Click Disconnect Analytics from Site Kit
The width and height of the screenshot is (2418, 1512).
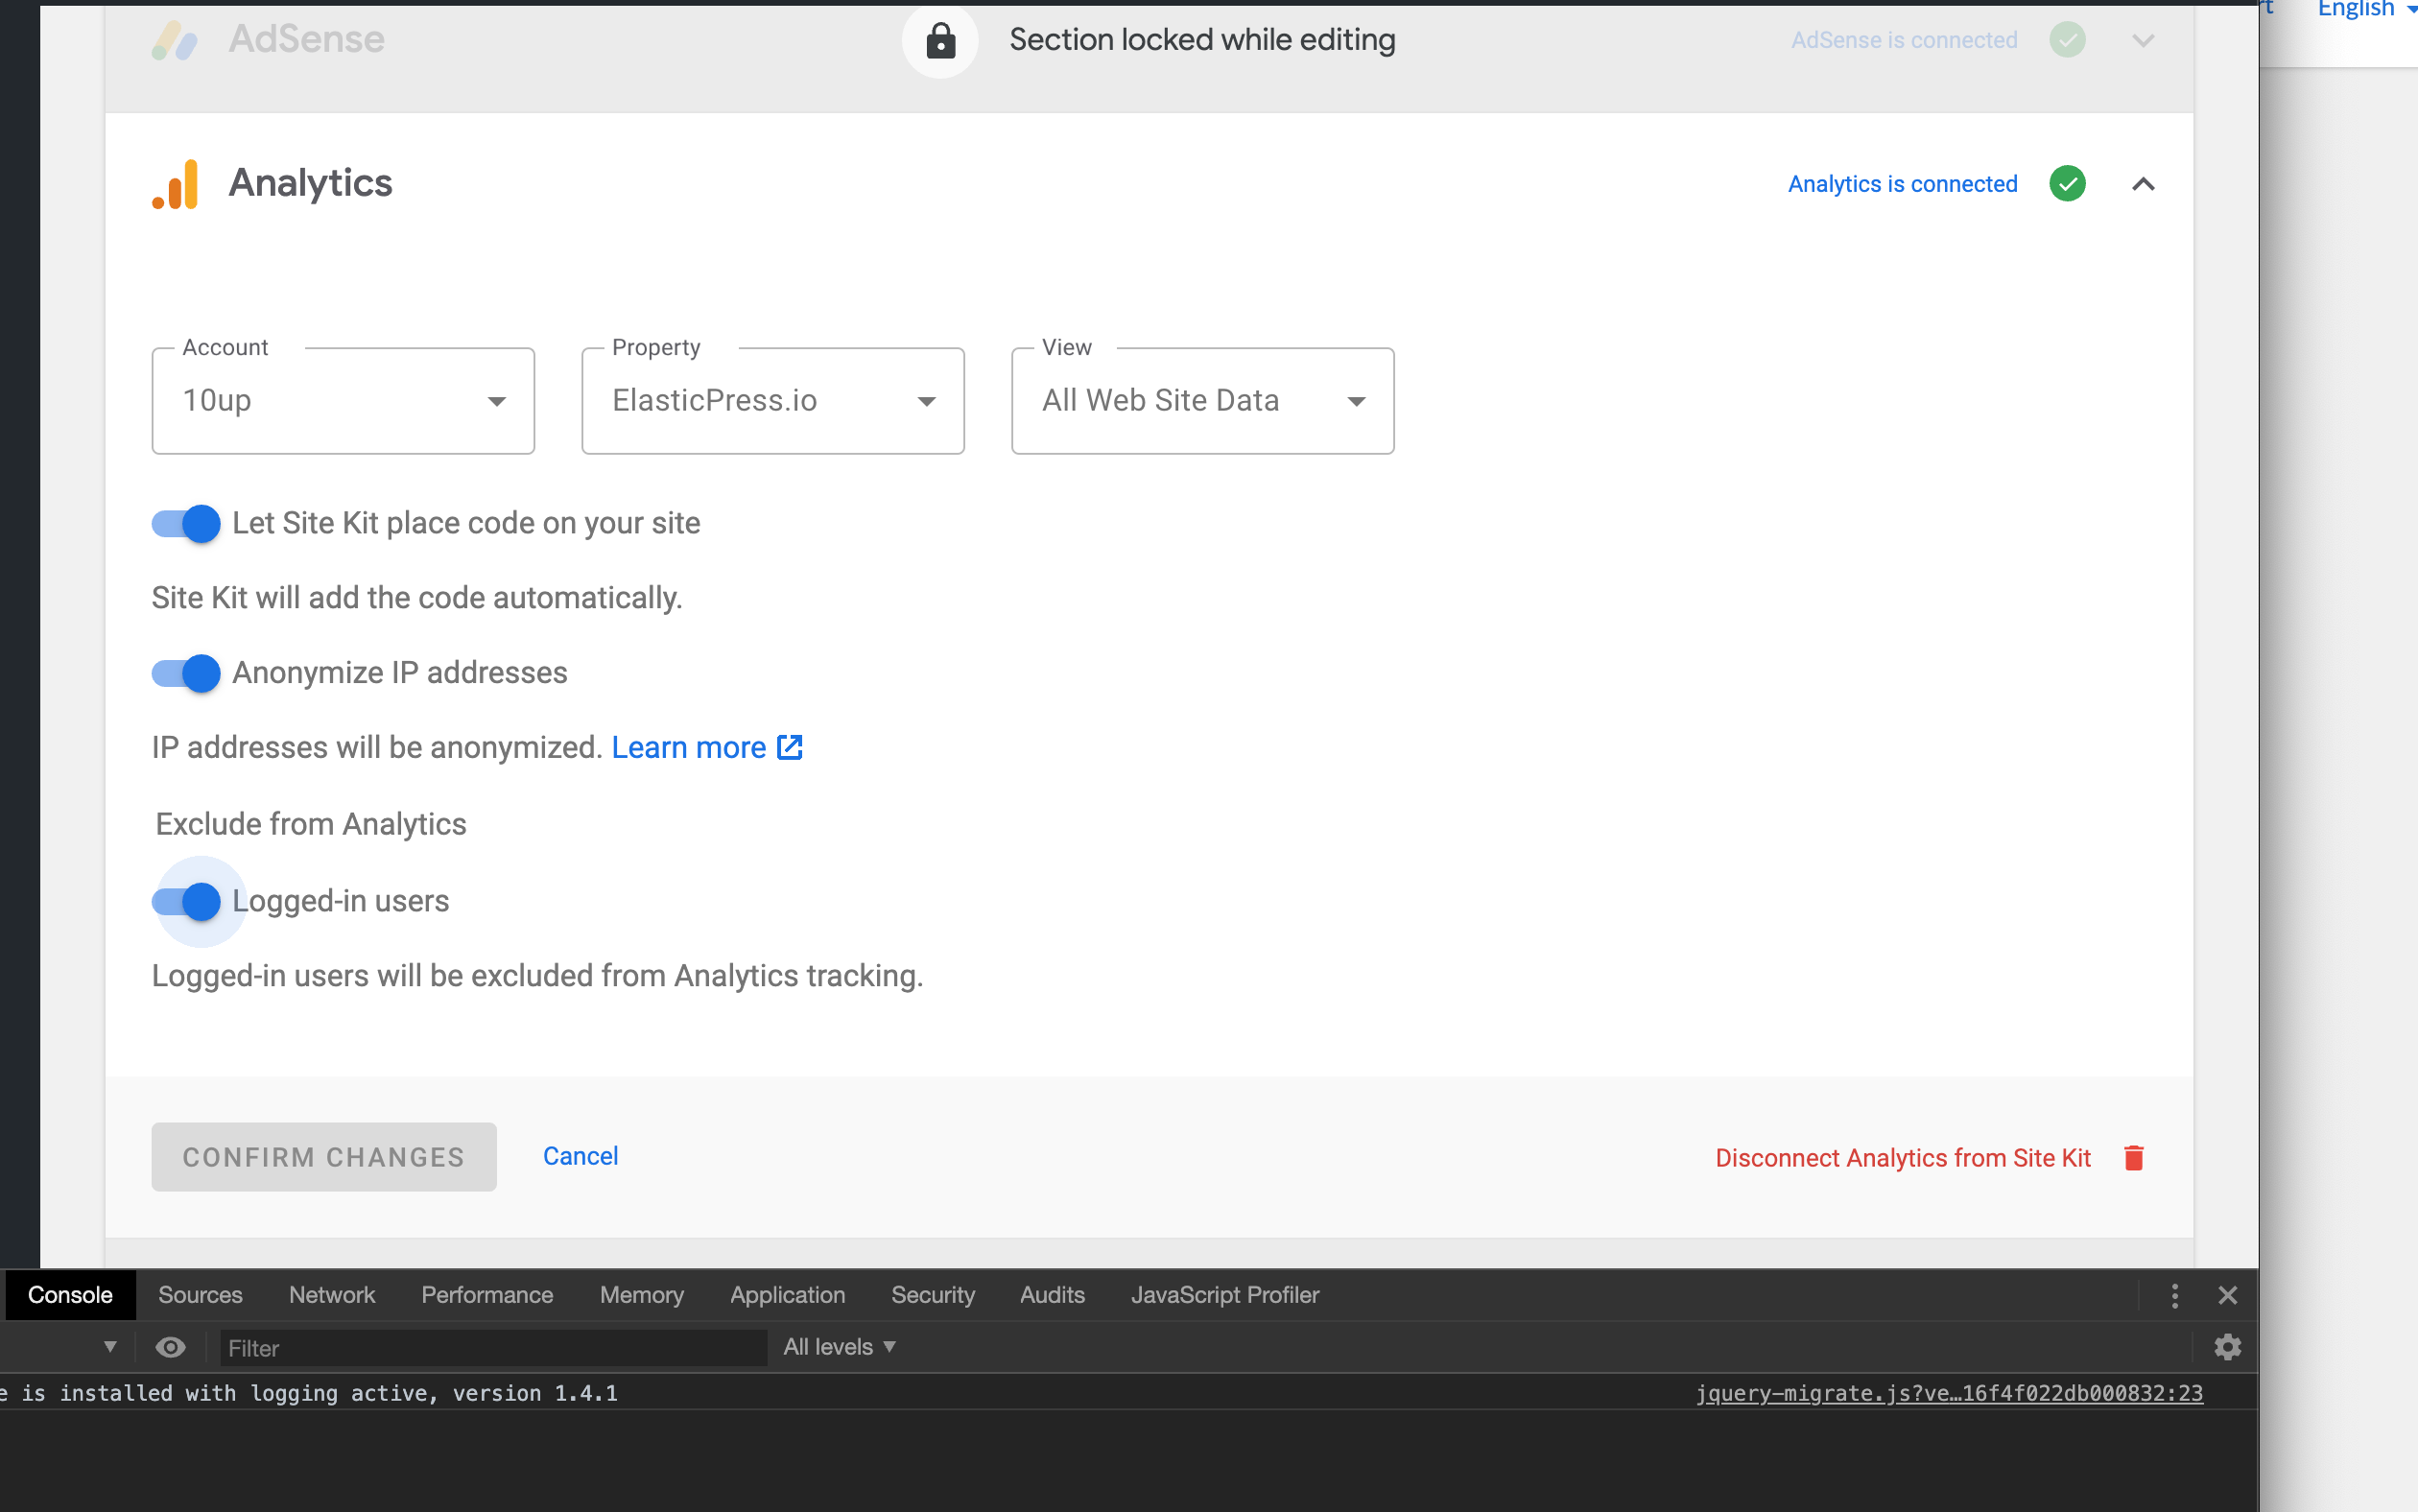tap(1903, 1158)
